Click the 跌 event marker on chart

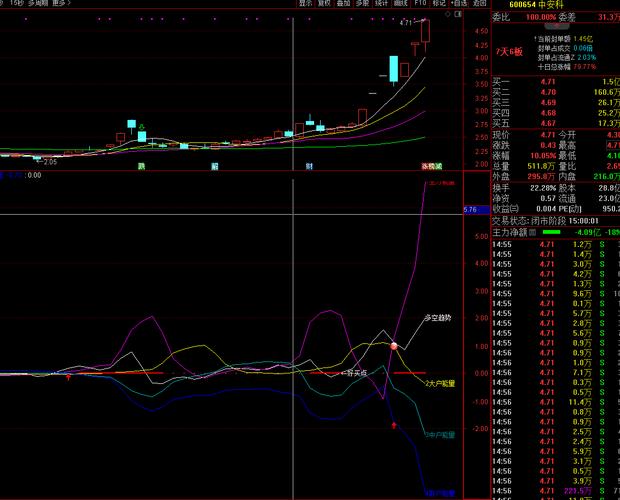[x=142, y=166]
